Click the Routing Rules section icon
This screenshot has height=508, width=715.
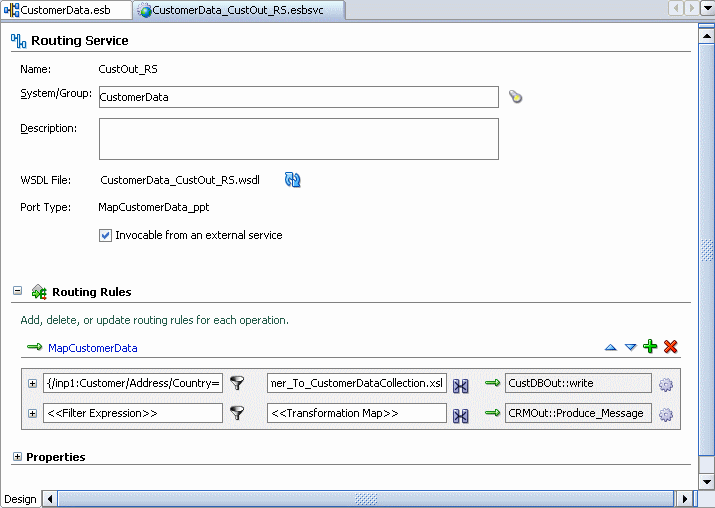coord(39,292)
